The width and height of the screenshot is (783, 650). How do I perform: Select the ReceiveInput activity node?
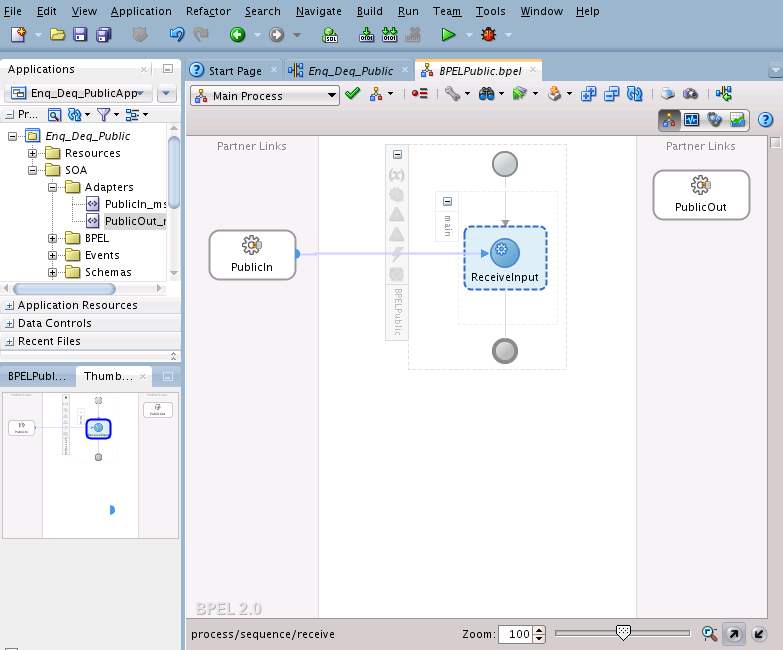click(505, 258)
